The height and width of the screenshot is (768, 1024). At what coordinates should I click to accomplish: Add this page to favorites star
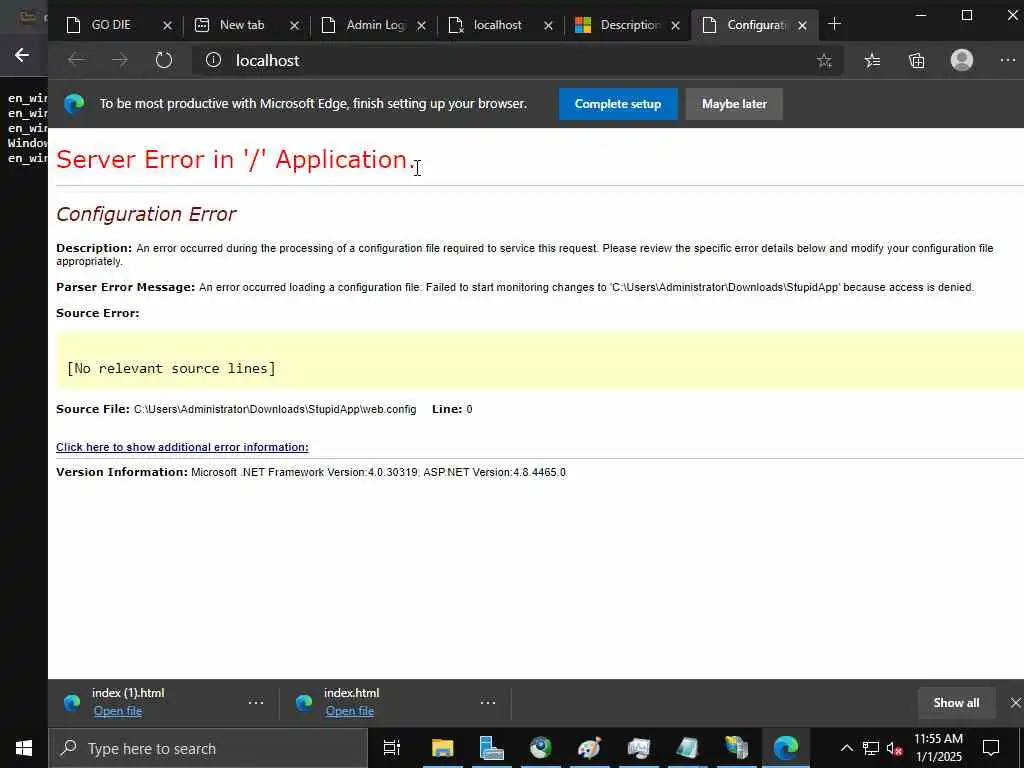(x=824, y=61)
